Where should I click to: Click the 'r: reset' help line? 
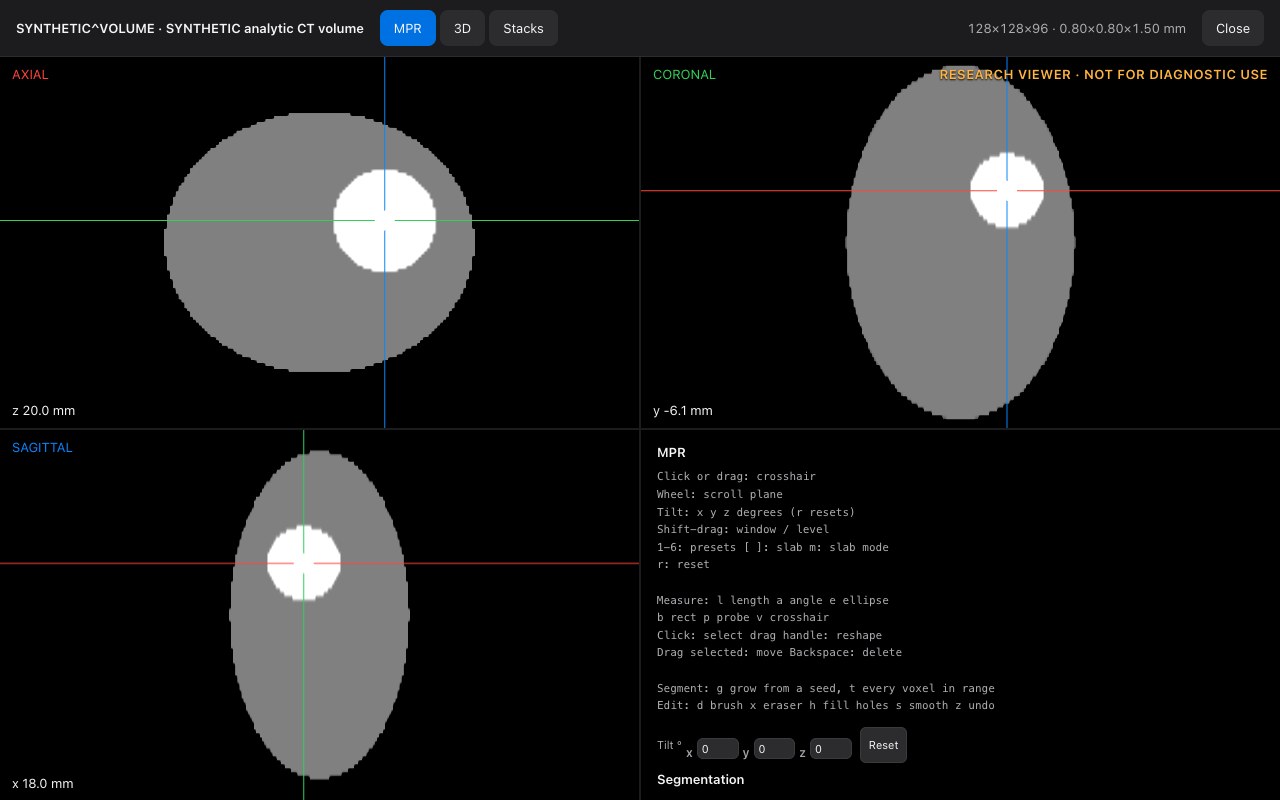[x=683, y=564]
